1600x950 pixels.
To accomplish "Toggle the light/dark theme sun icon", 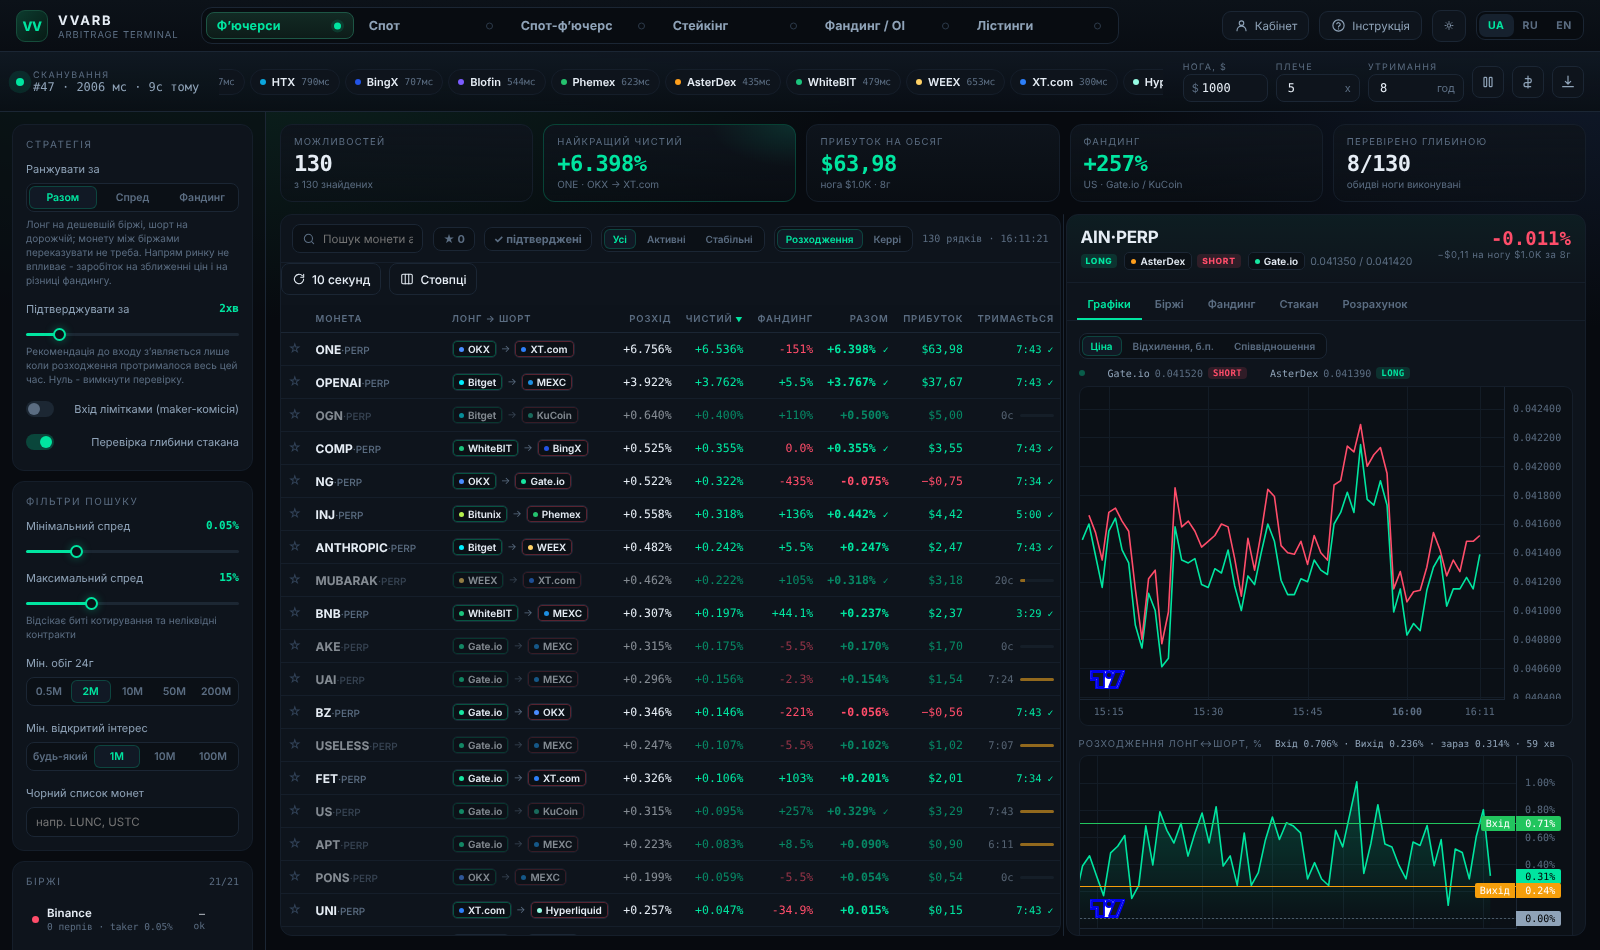I will point(1449,26).
